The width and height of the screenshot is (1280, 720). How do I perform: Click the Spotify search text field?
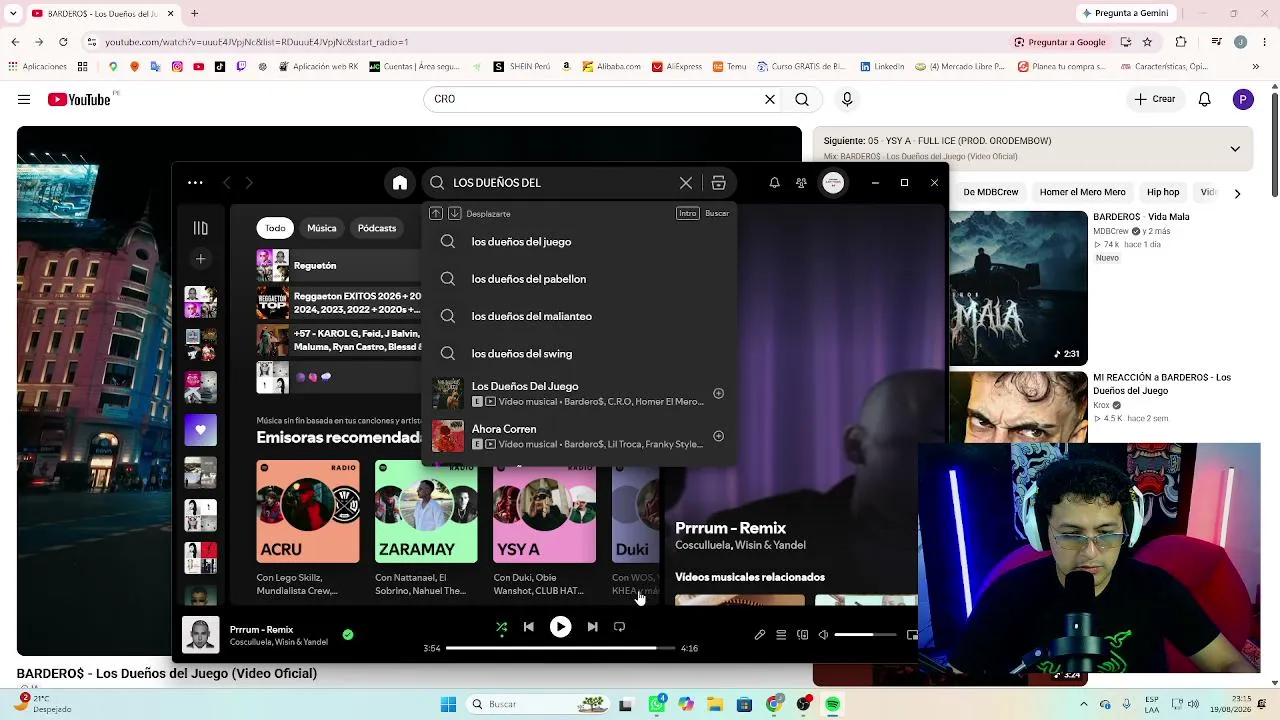point(560,183)
